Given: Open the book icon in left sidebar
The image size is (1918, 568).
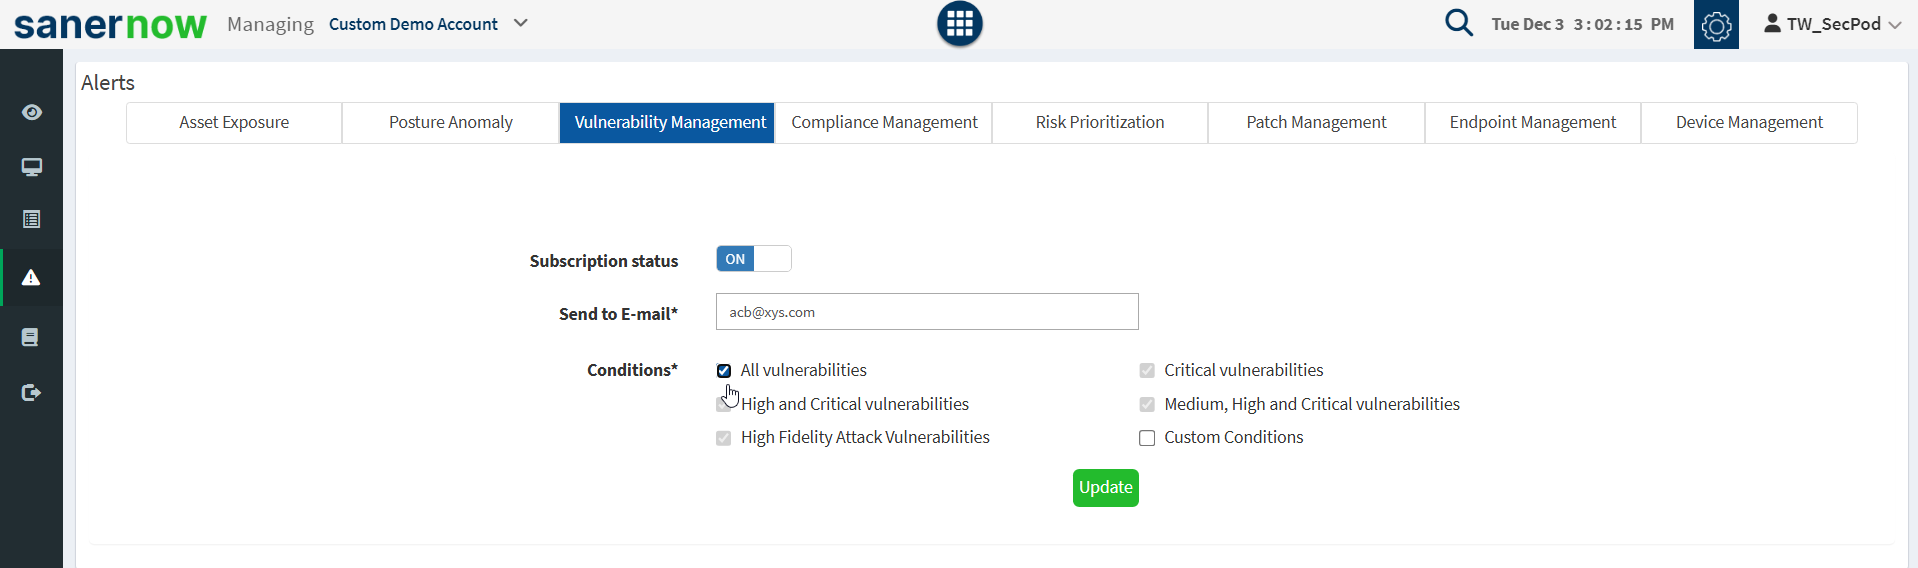Looking at the screenshot, I should coord(31,337).
